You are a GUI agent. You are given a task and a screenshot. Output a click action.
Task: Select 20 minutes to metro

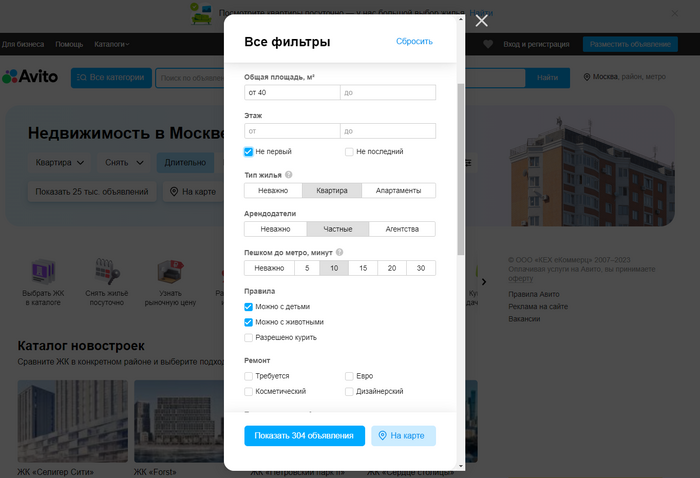coord(392,268)
